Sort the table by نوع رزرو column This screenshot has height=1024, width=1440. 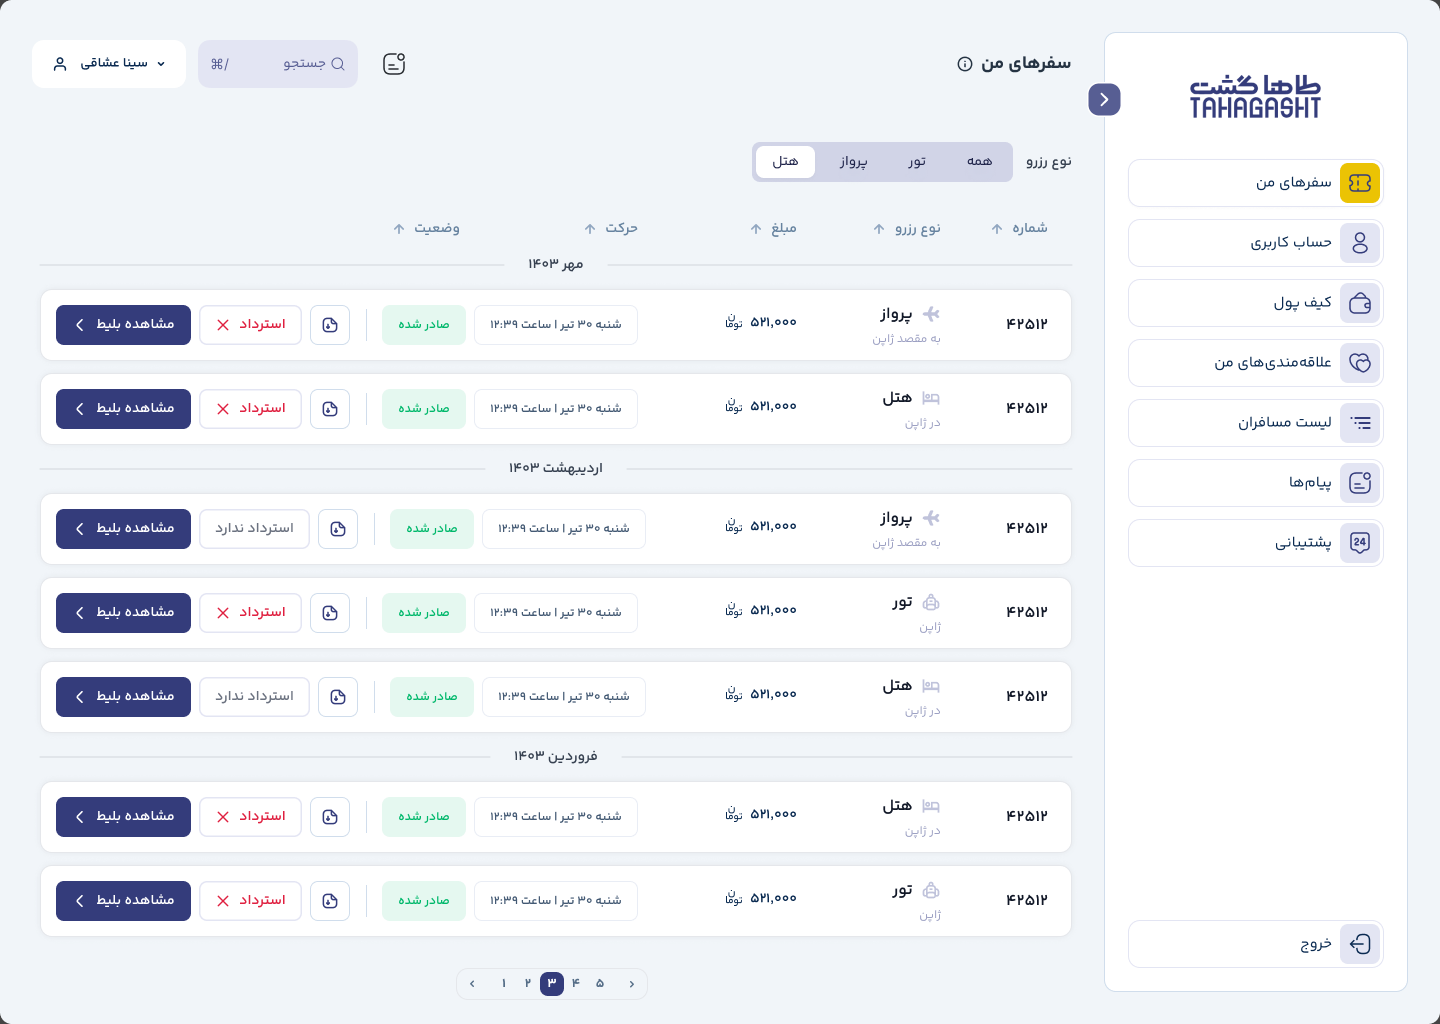coord(907,228)
